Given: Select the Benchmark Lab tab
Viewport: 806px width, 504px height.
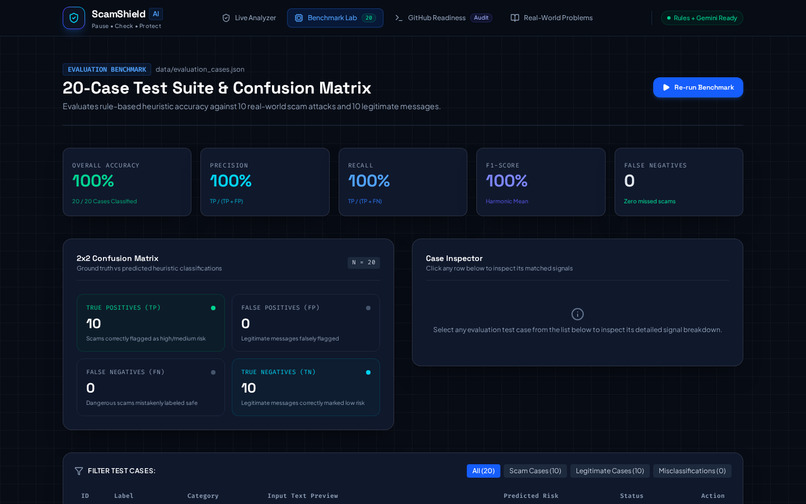Looking at the screenshot, I should (x=335, y=18).
